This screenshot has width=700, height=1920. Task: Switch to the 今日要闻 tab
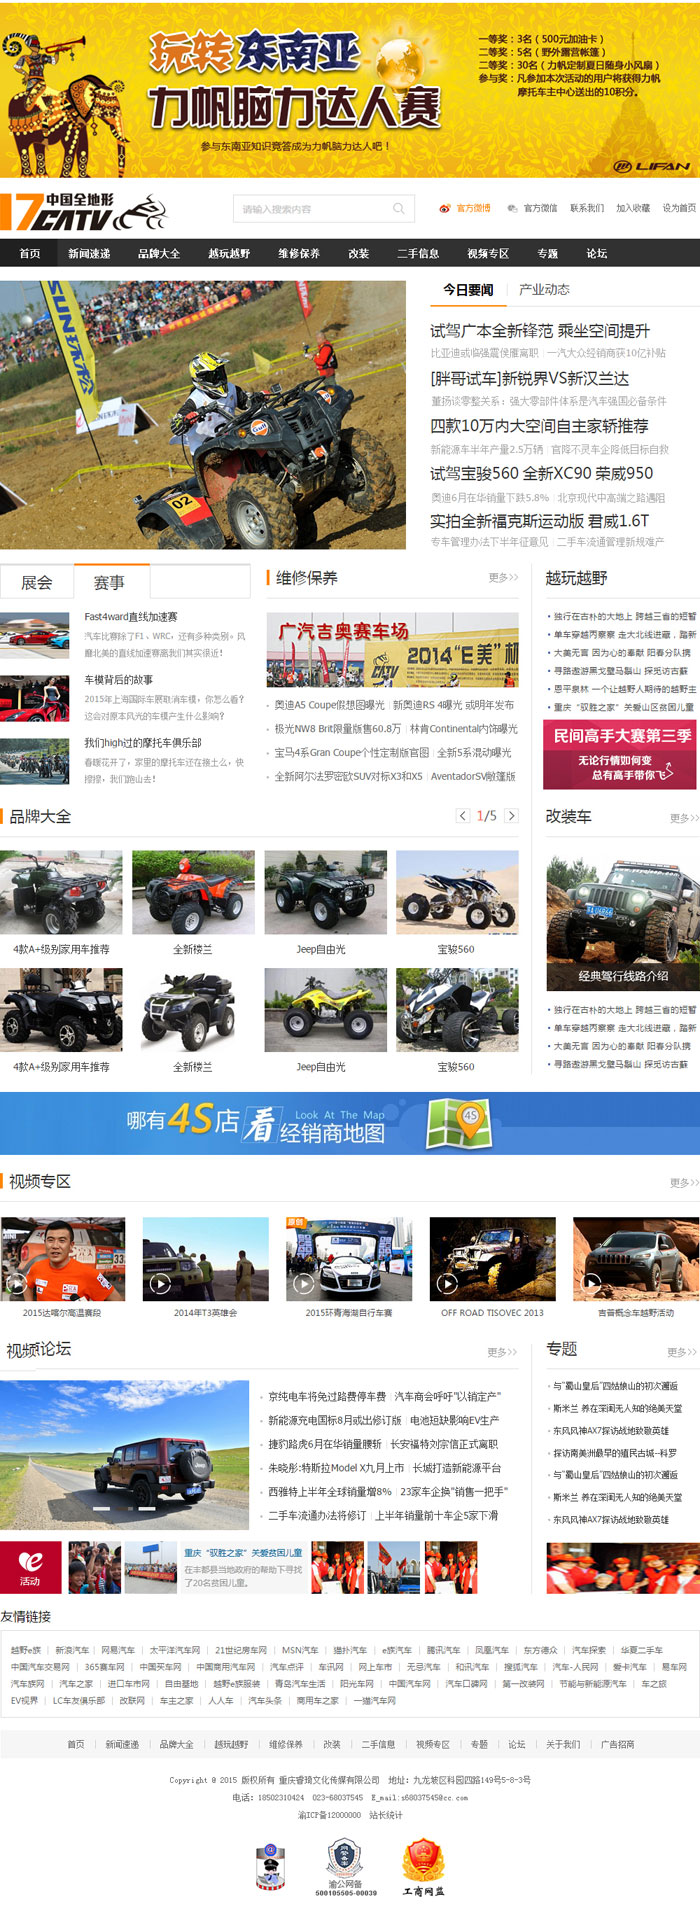pyautogui.click(x=468, y=290)
